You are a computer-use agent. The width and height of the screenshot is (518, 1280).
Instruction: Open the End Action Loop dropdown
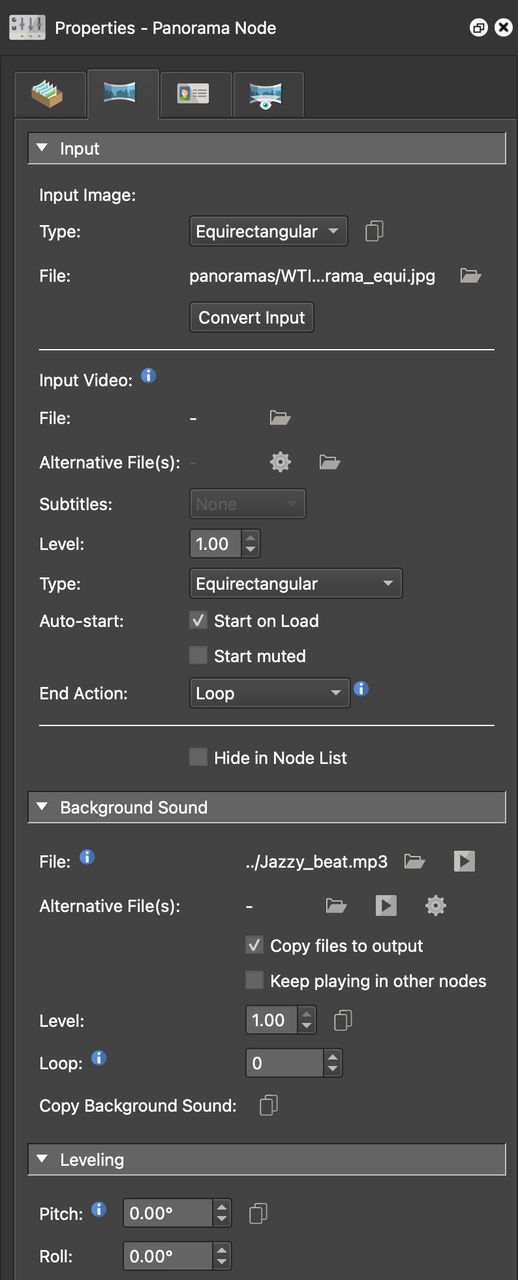click(x=269, y=693)
